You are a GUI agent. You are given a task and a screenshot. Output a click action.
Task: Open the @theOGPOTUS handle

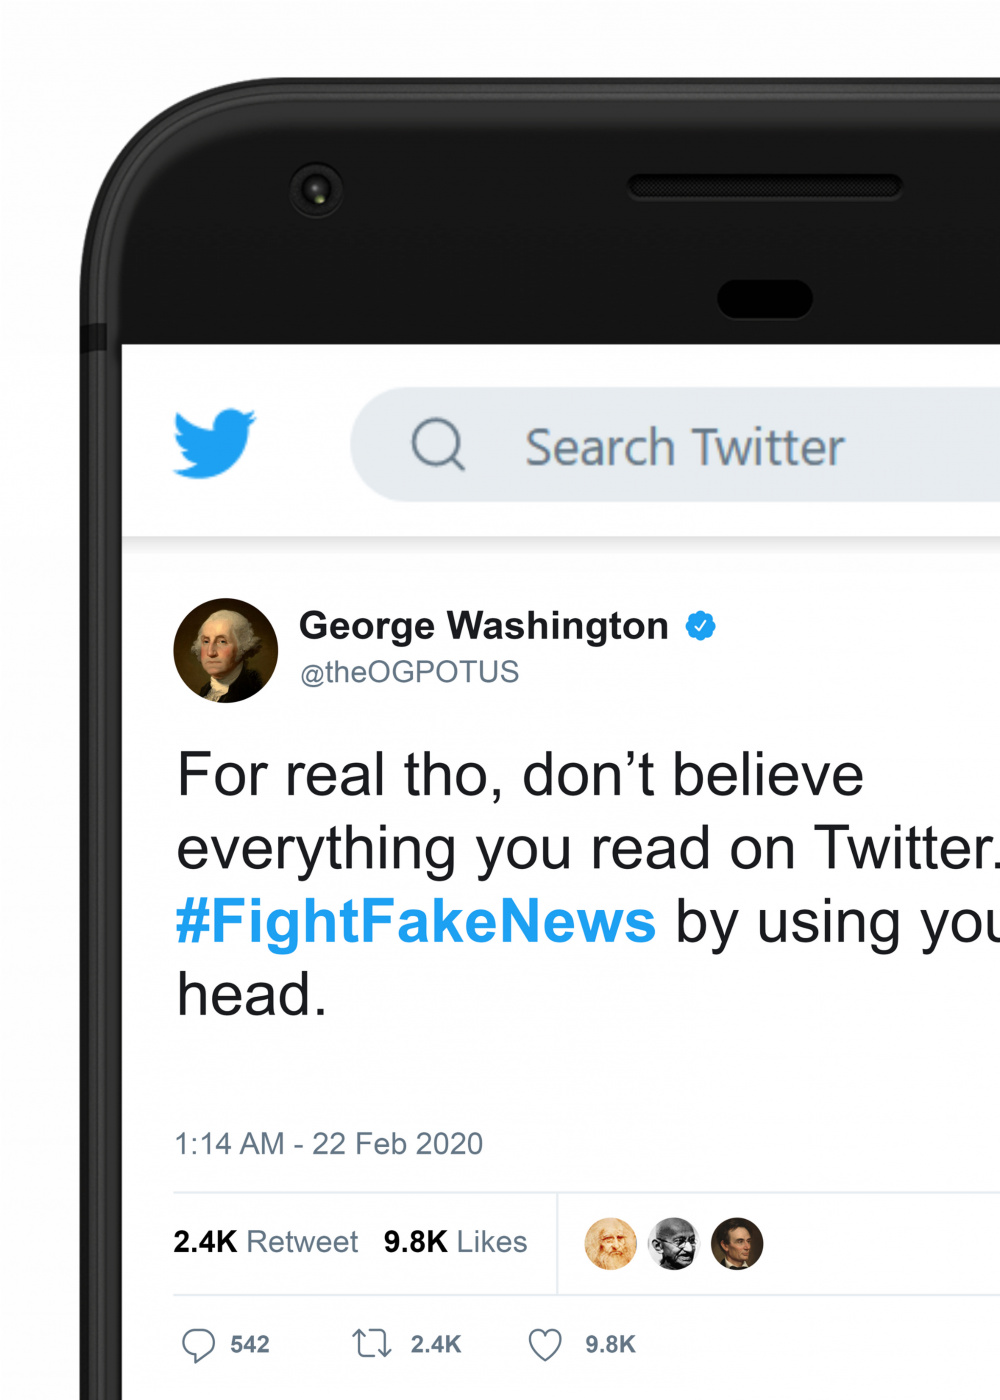tap(410, 672)
